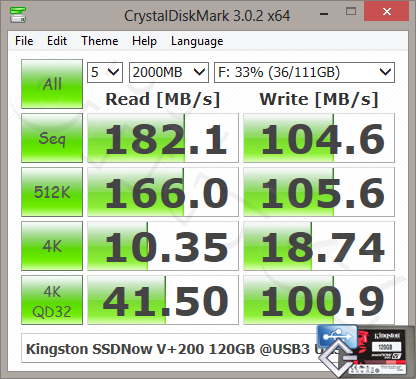
Task: Open the Help menu
Action: pos(144,41)
